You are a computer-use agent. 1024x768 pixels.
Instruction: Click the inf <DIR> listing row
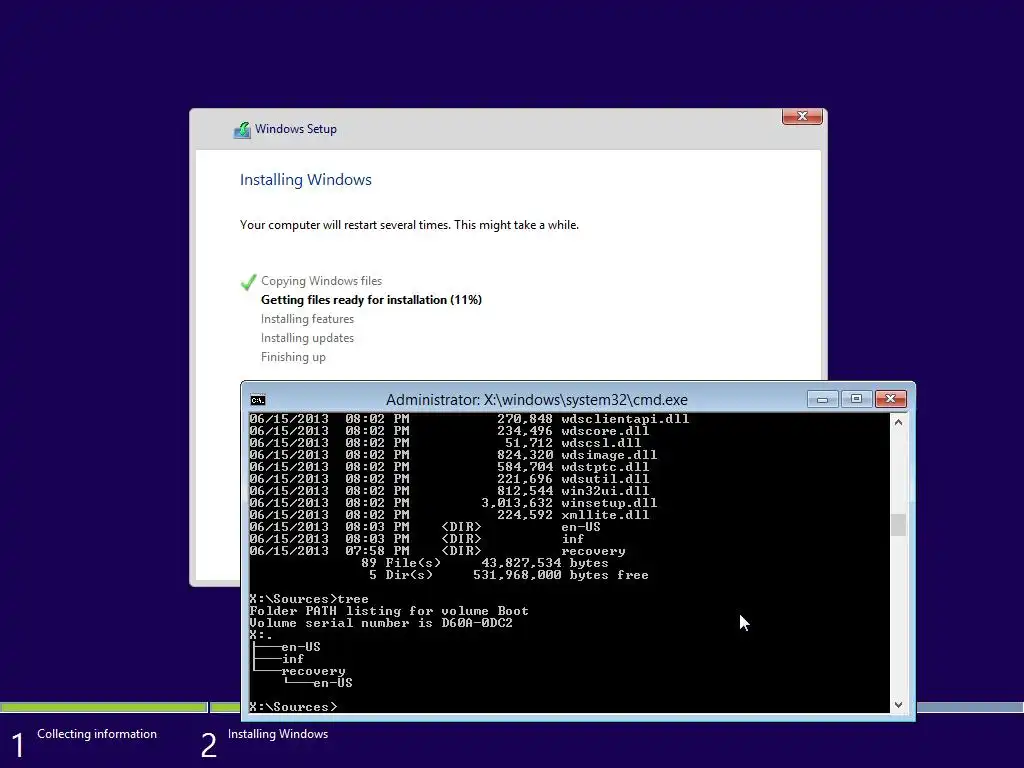[x=417, y=539]
